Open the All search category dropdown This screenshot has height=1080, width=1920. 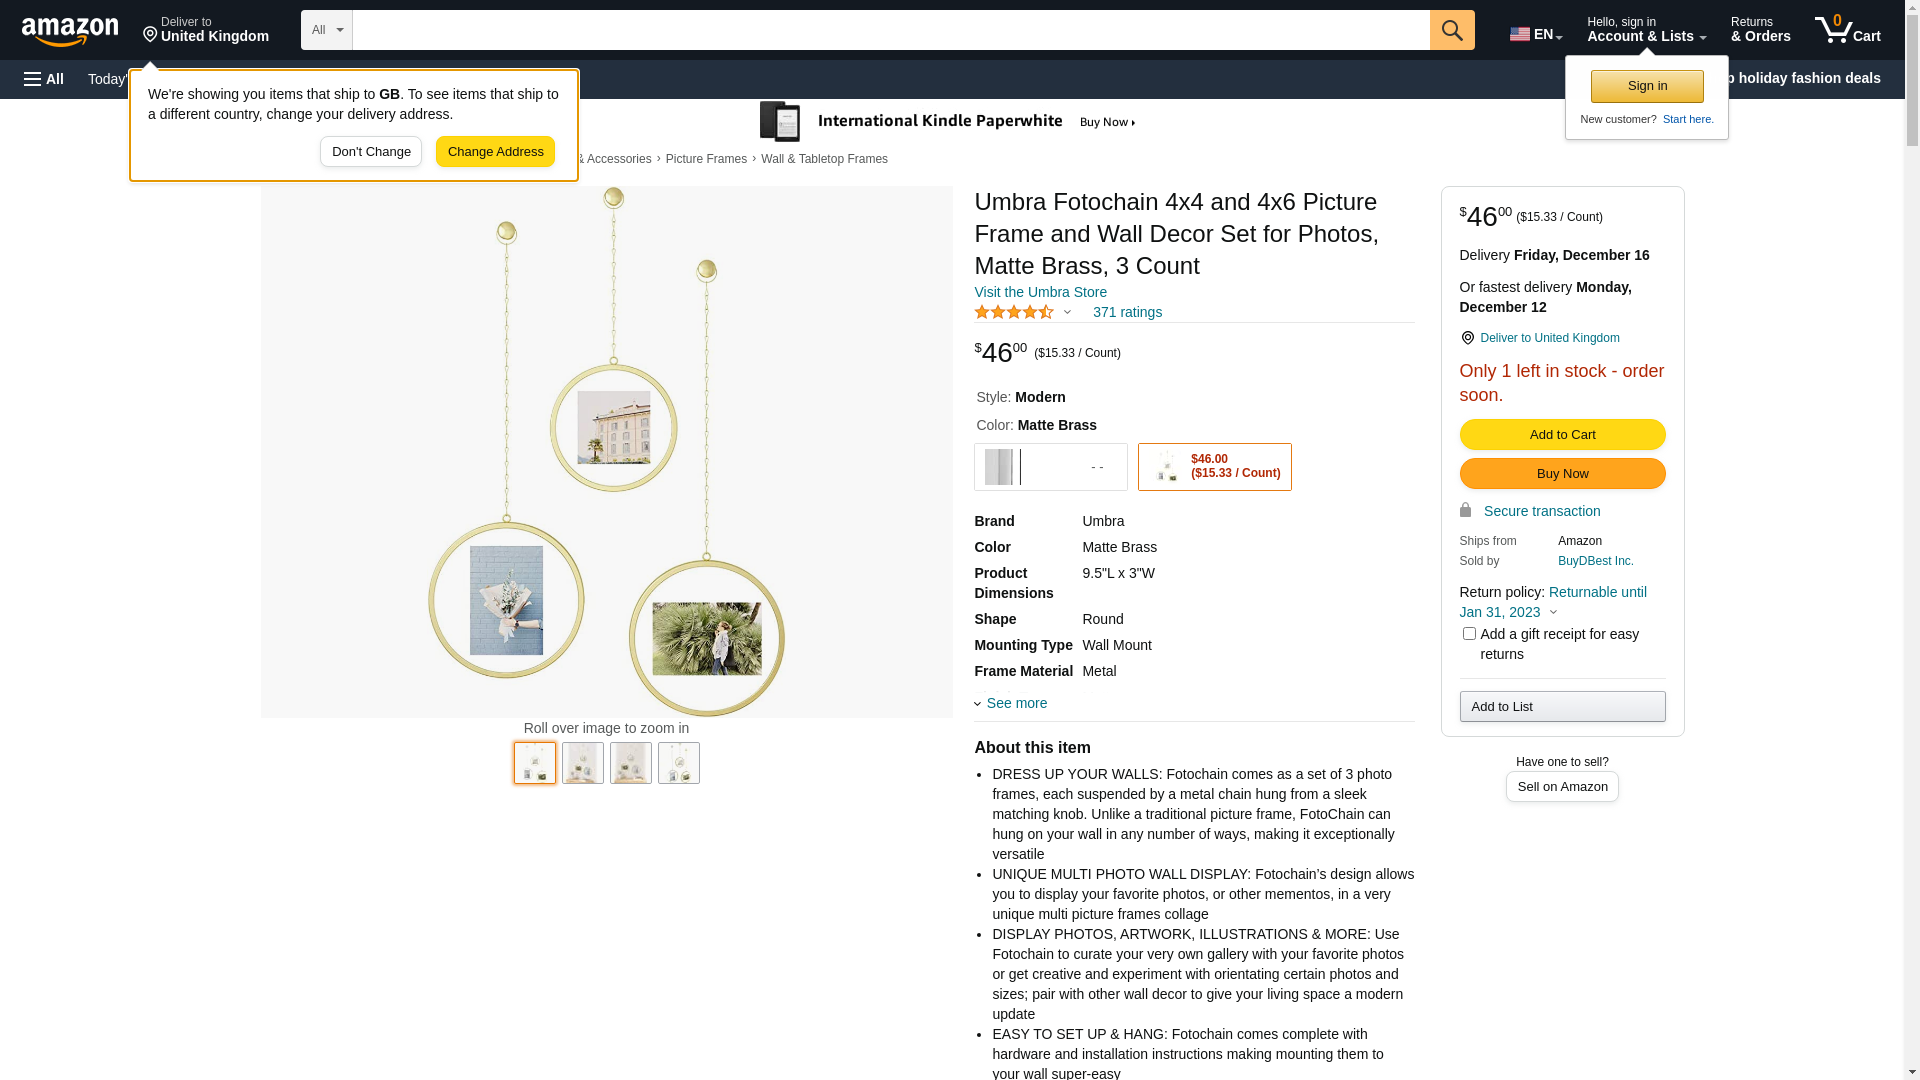(x=327, y=30)
